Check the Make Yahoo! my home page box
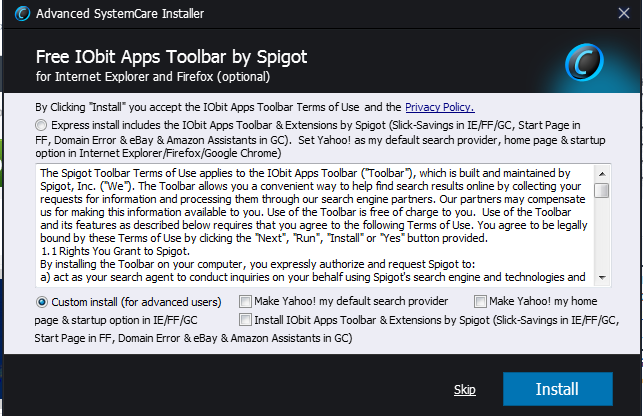Screen dimensions: 643x416 tap(480, 302)
